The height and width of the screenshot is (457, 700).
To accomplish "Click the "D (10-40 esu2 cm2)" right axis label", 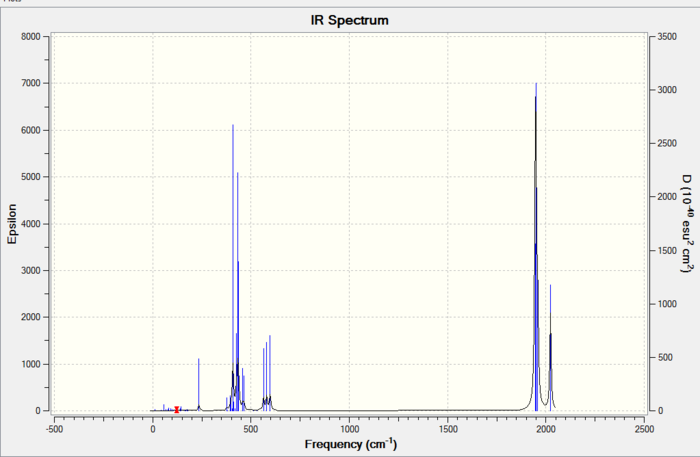I will (688, 223).
